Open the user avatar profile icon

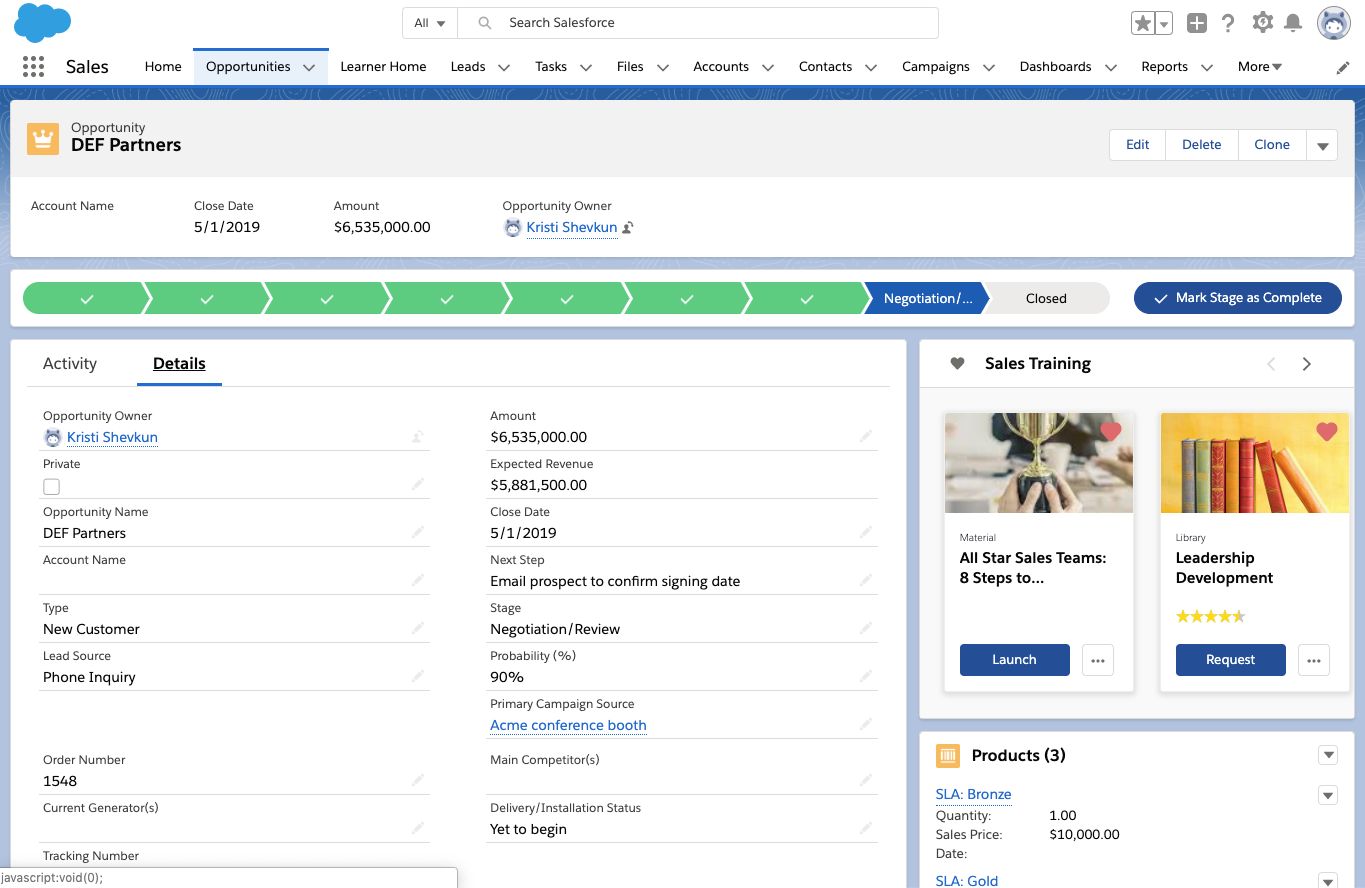(1333, 23)
